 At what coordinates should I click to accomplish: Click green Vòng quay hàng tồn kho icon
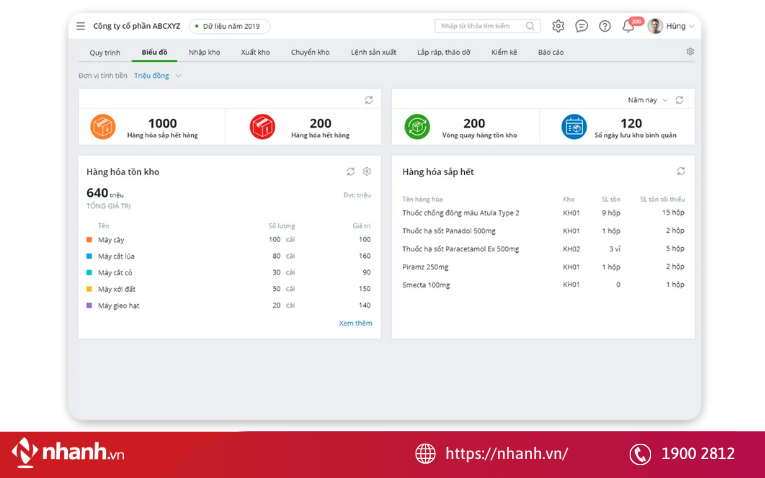pos(417,127)
